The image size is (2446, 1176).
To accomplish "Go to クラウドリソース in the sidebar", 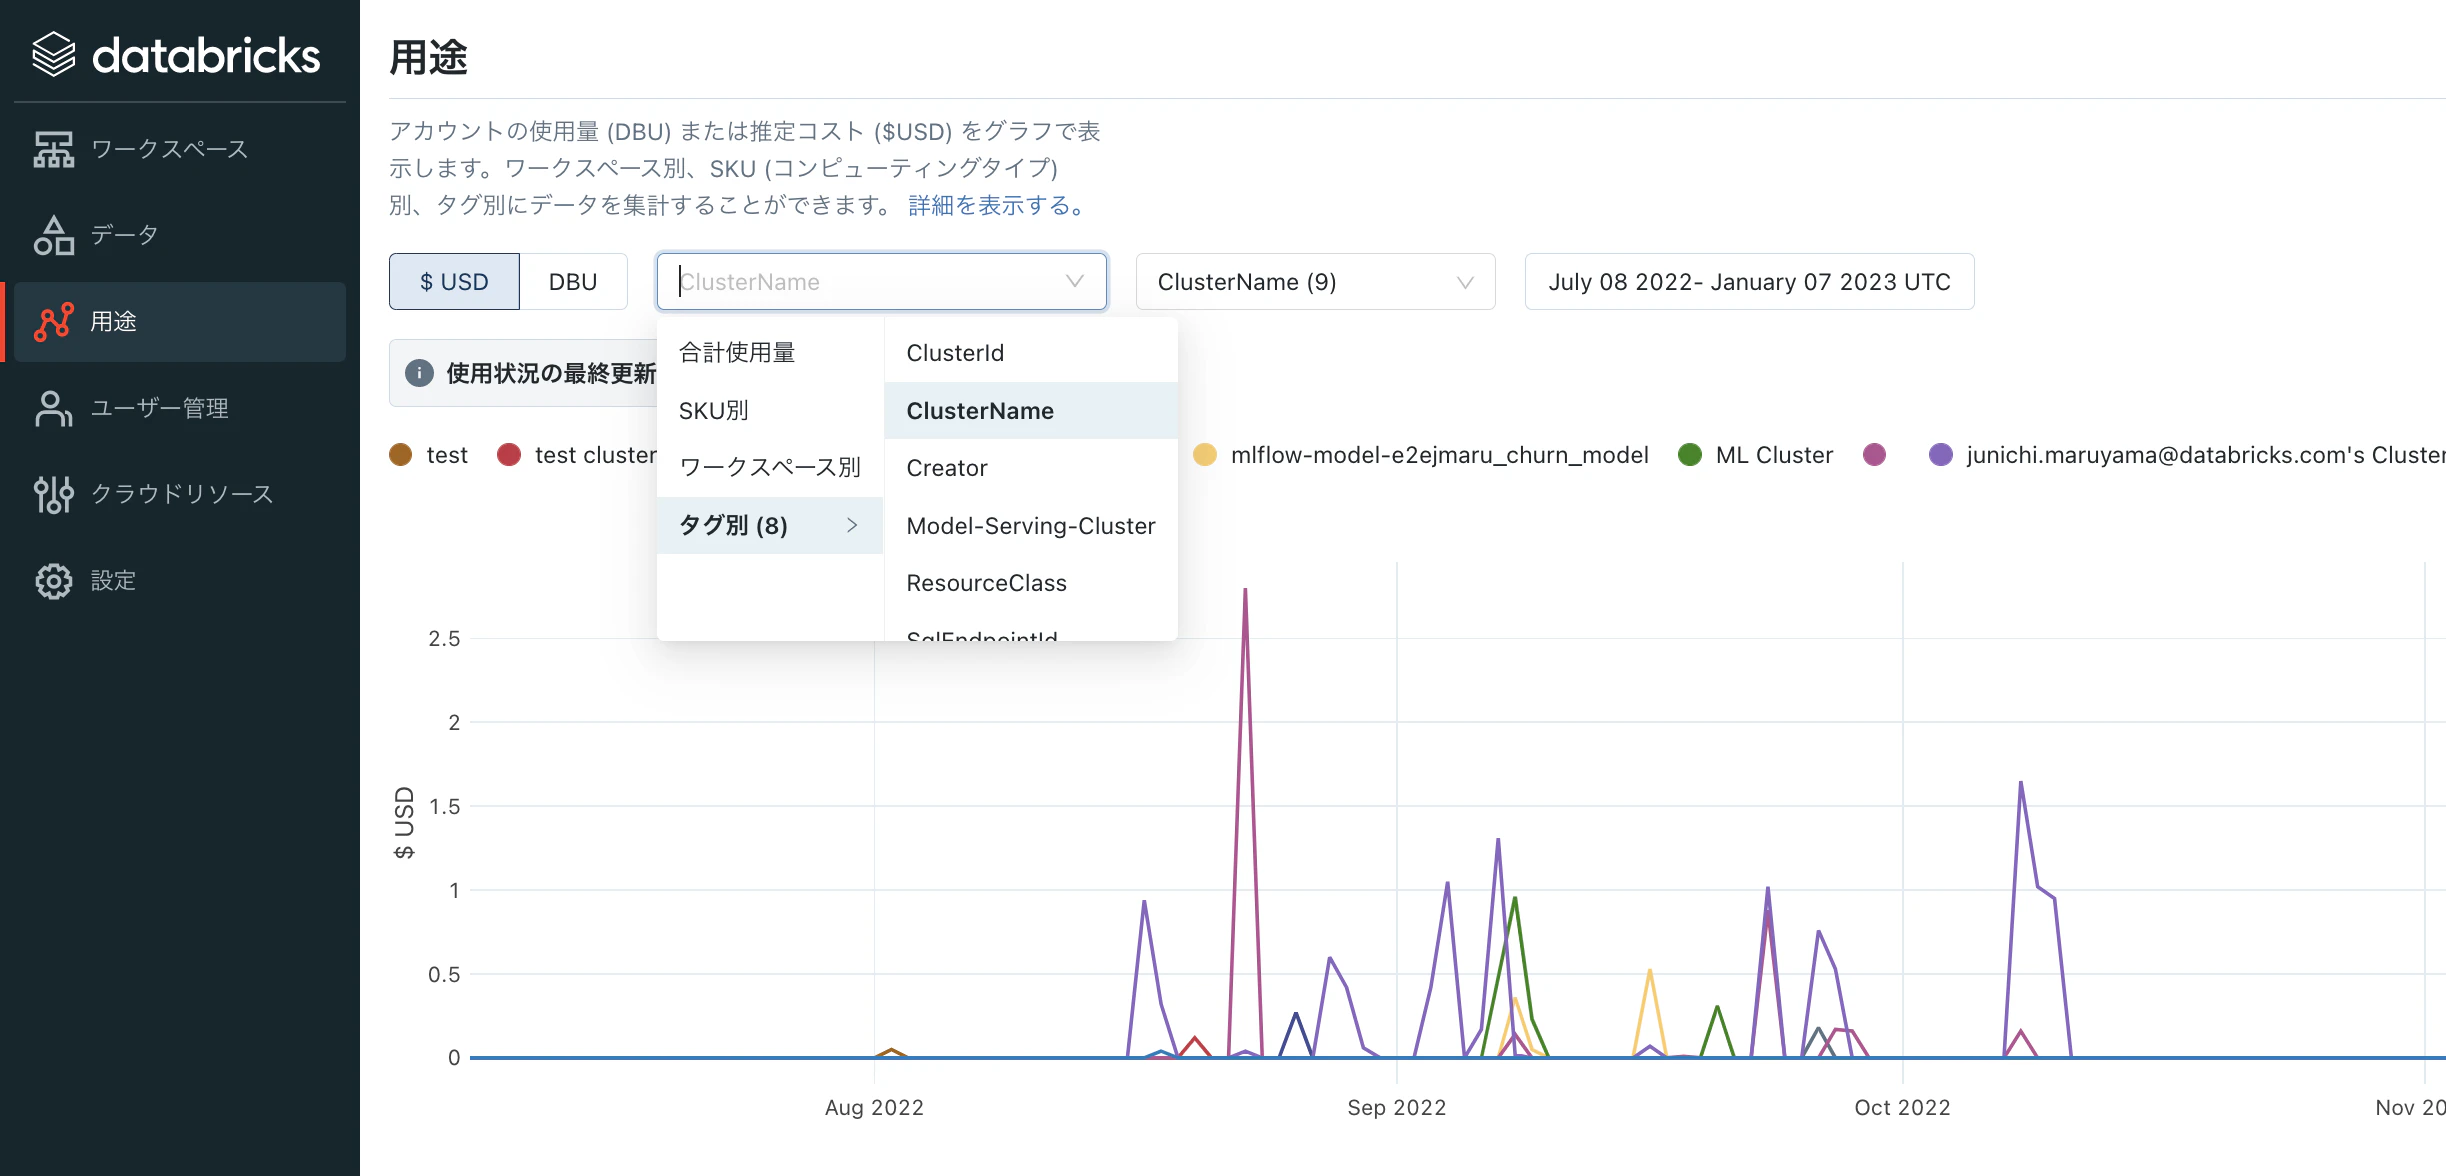I will click(x=182, y=494).
